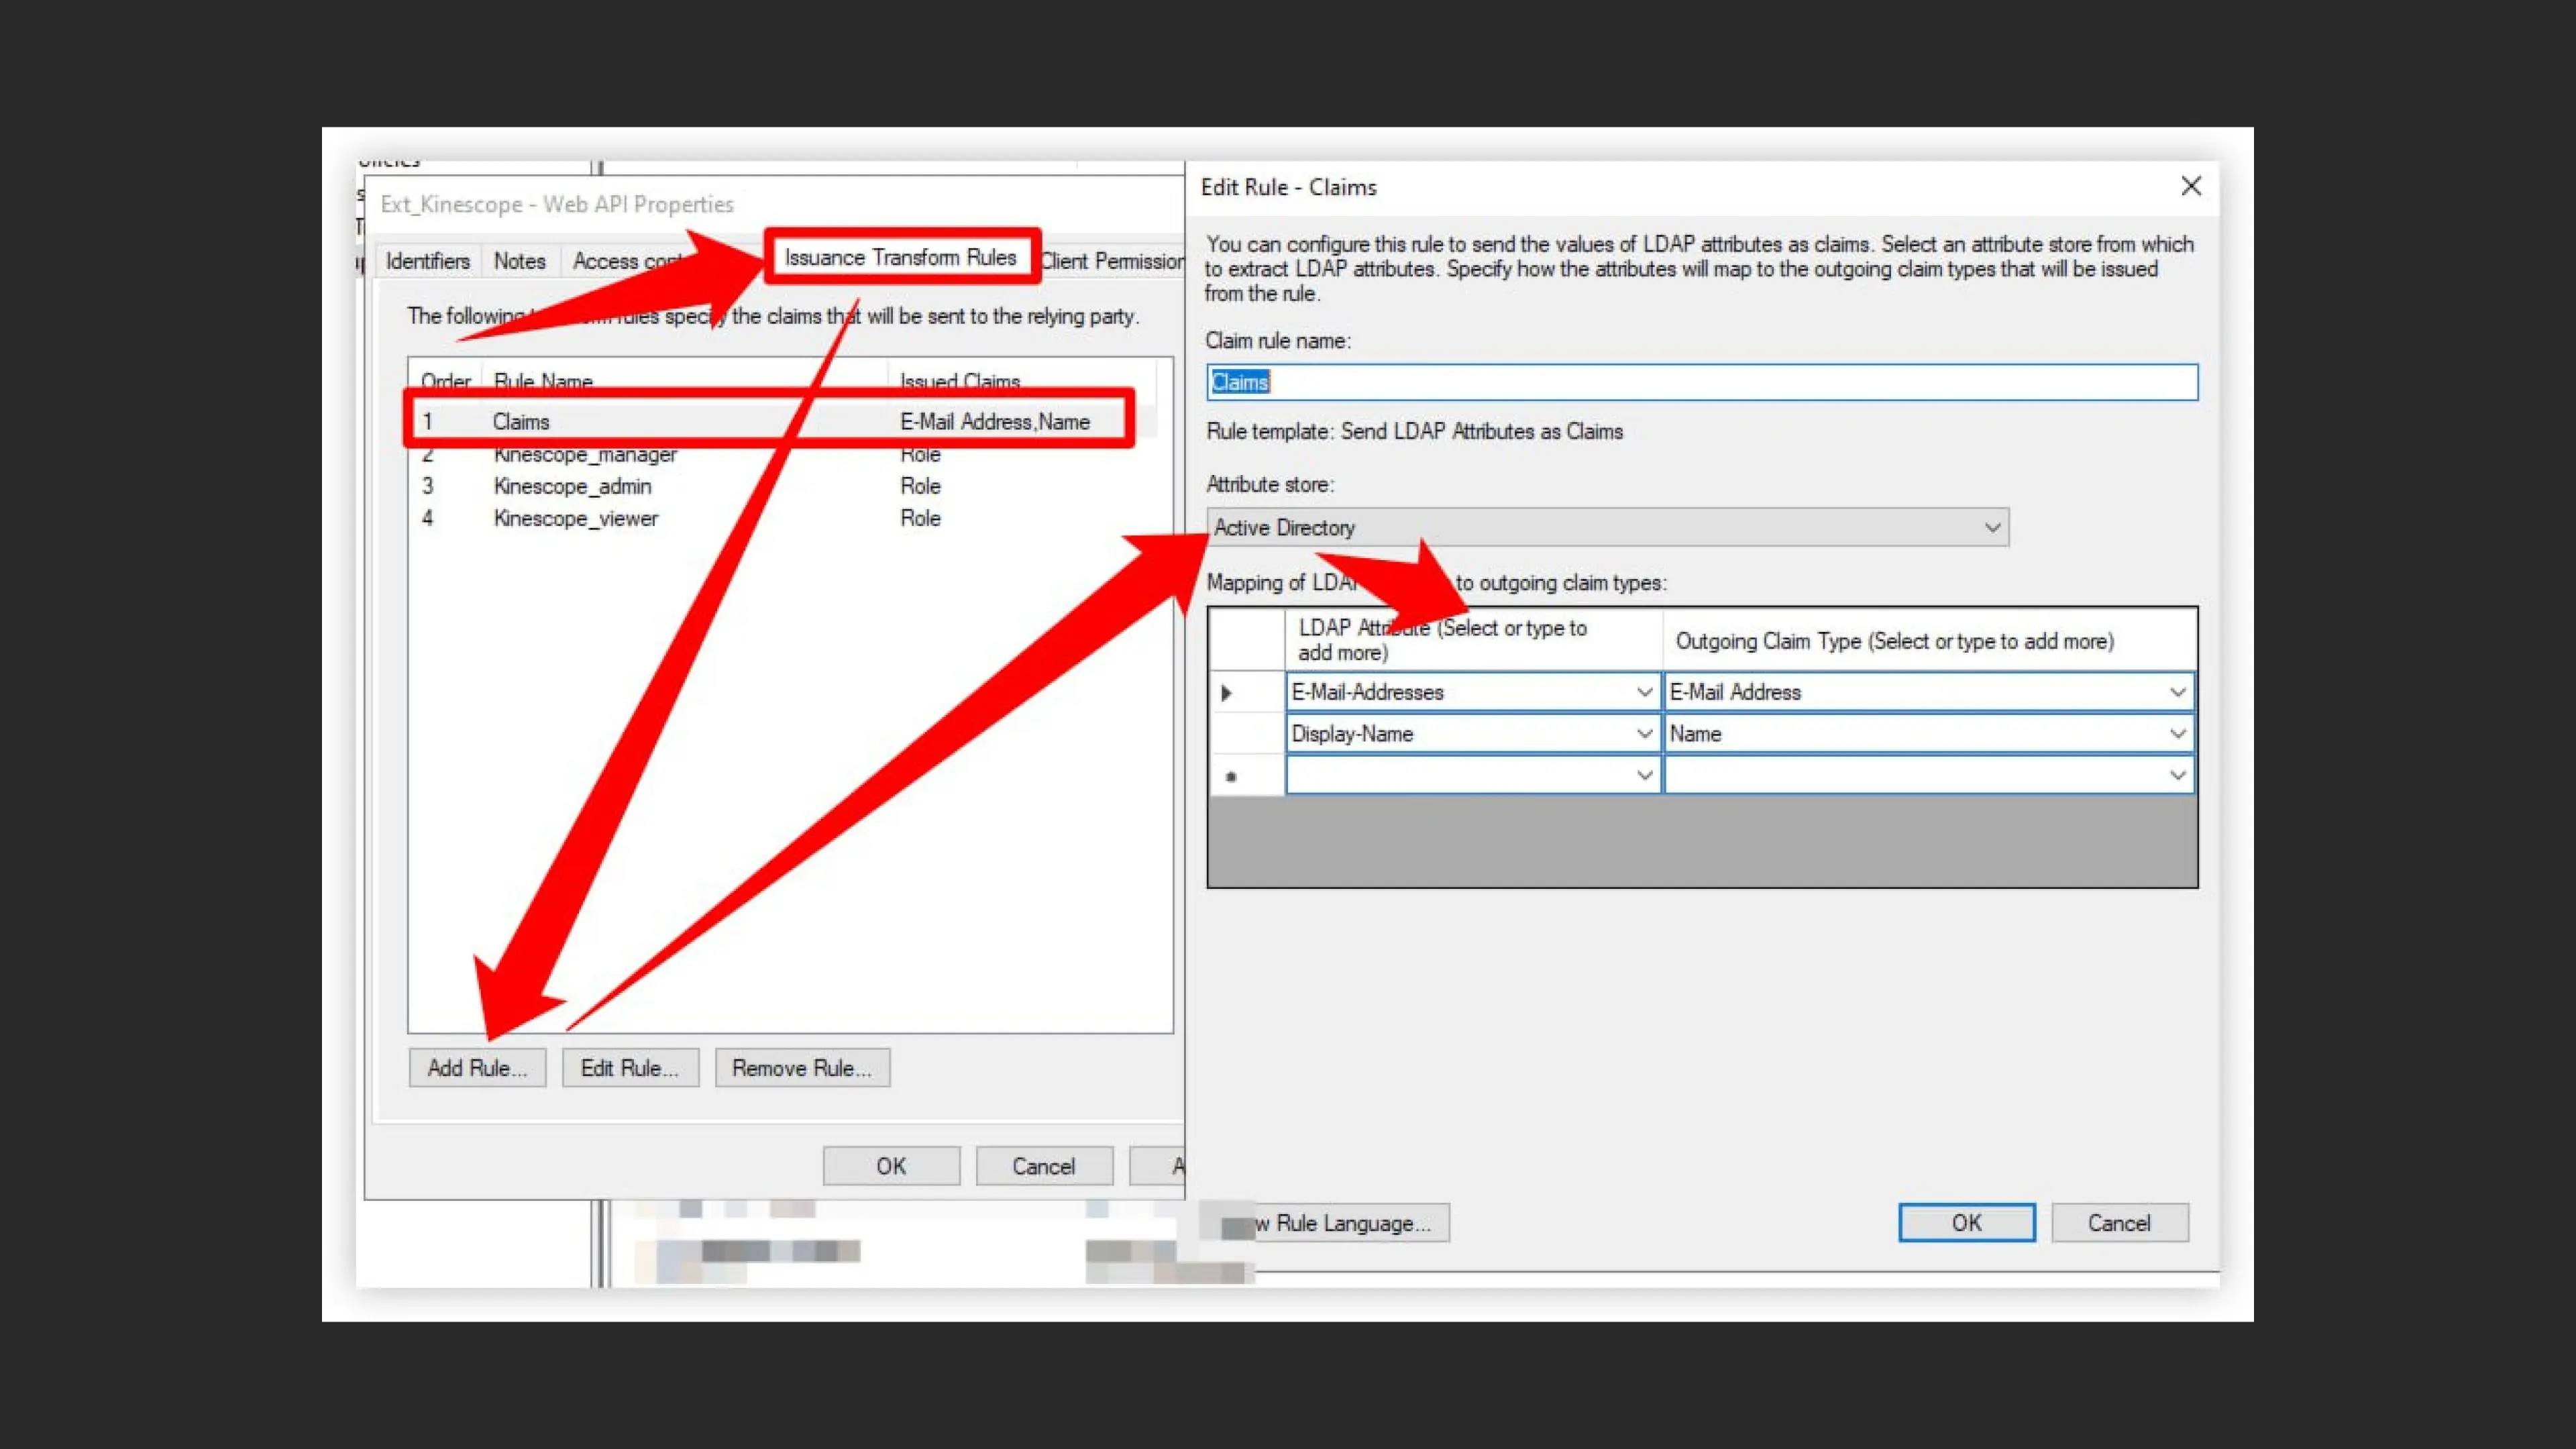Image resolution: width=2576 pixels, height=1449 pixels.
Task: Close the Edit Rule dialog with X
Action: [2190, 186]
